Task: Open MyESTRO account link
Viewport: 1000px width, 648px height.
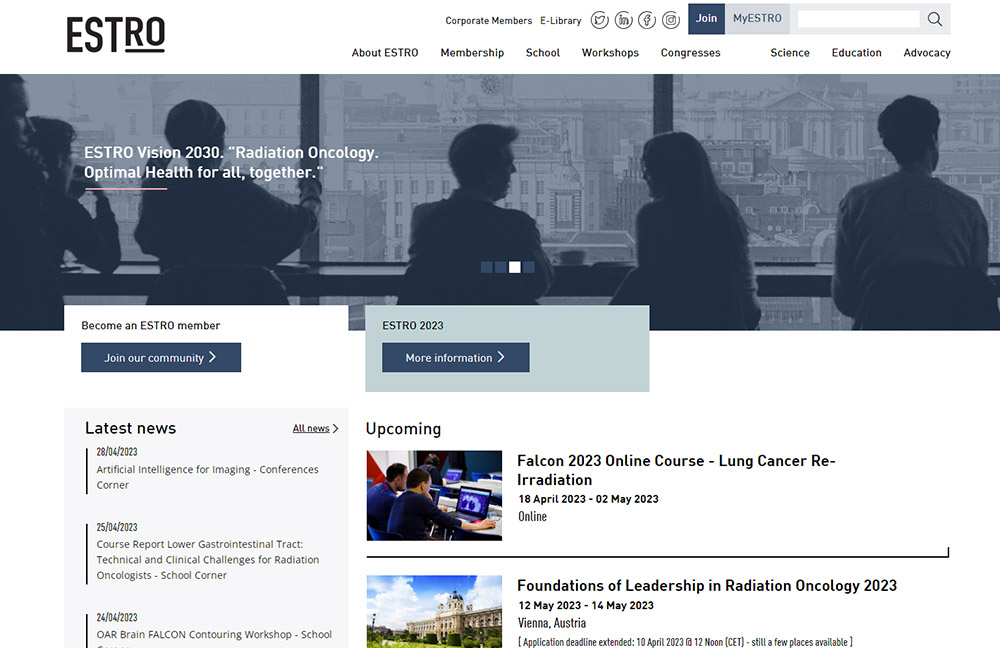Action: [757, 18]
